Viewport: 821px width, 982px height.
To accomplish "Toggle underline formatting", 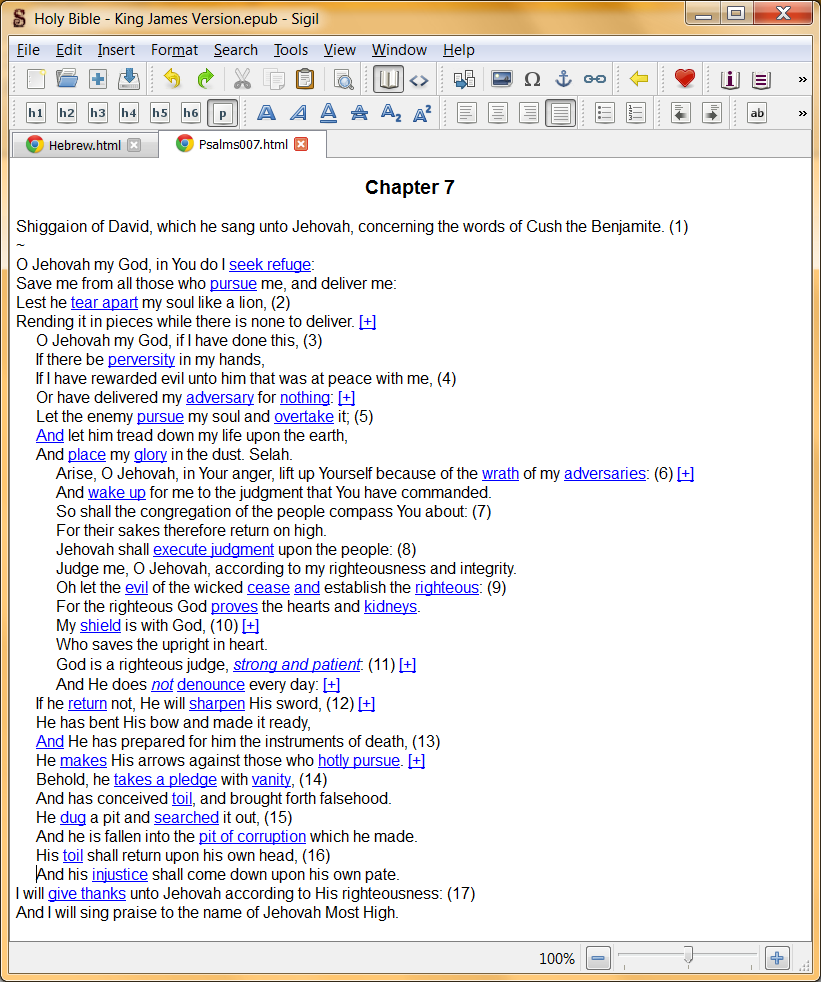I will click(328, 113).
